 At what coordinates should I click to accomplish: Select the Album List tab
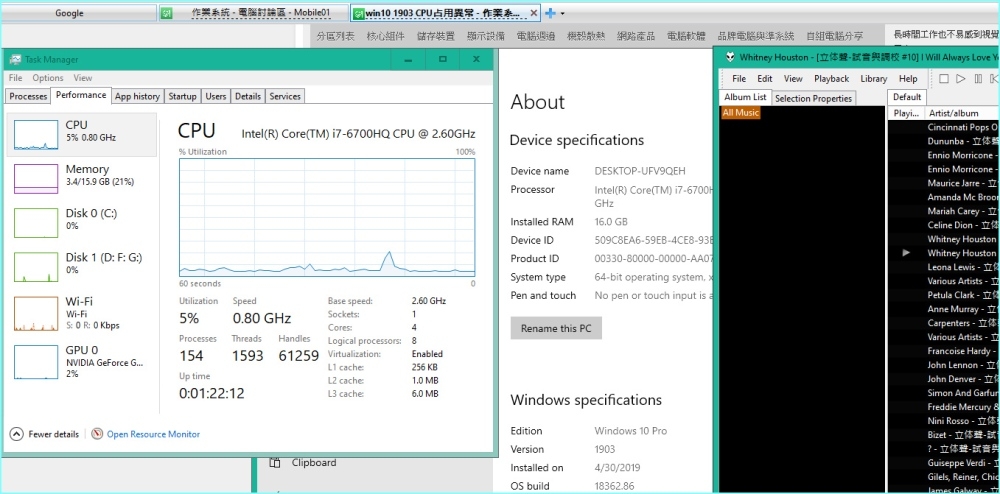click(x=745, y=98)
